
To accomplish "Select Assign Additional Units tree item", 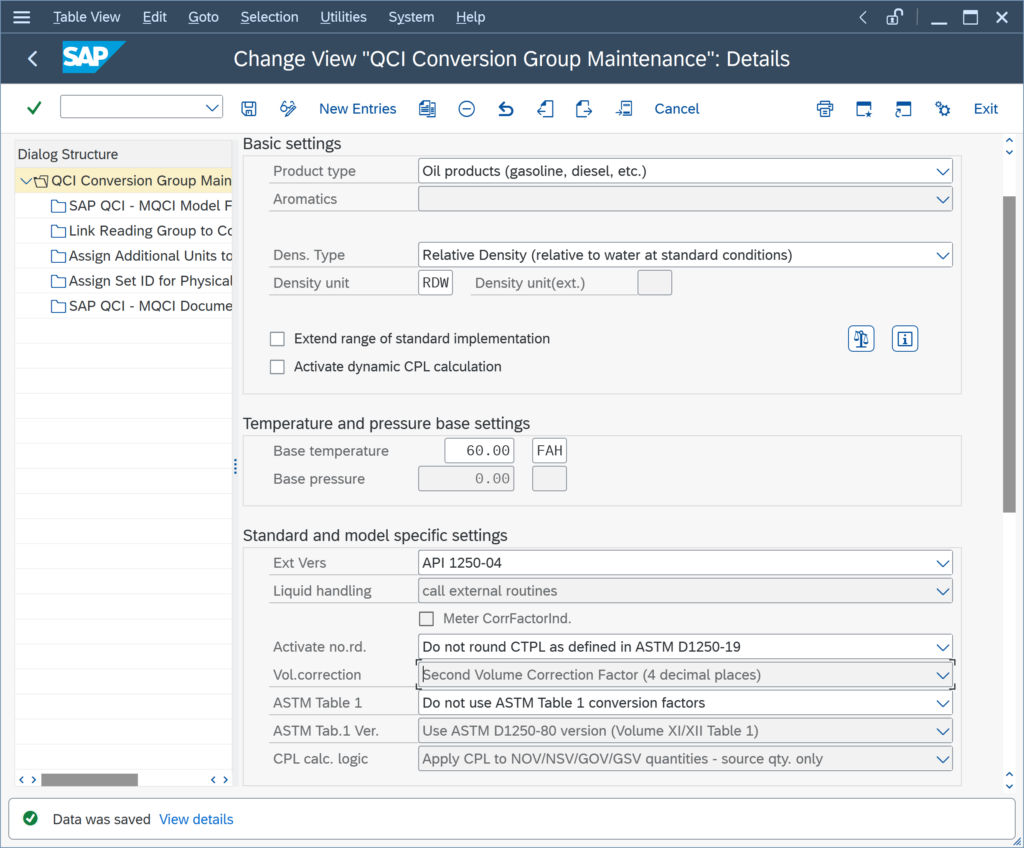I will [x=150, y=256].
